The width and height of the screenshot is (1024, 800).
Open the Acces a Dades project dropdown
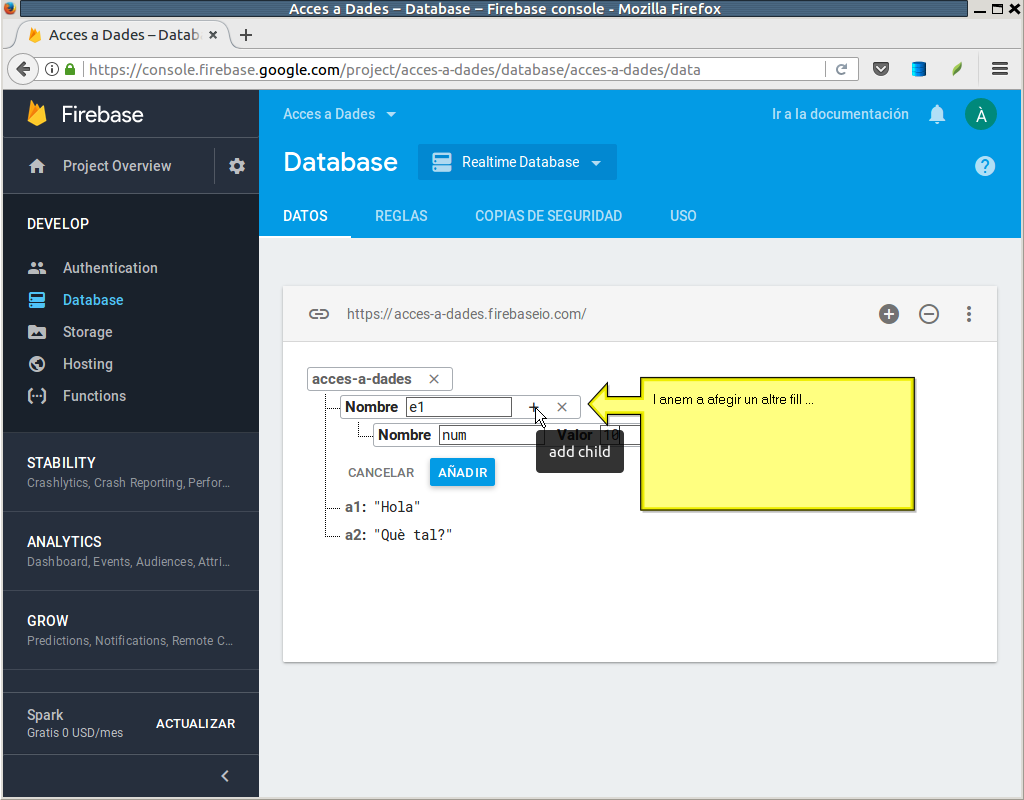[340, 114]
